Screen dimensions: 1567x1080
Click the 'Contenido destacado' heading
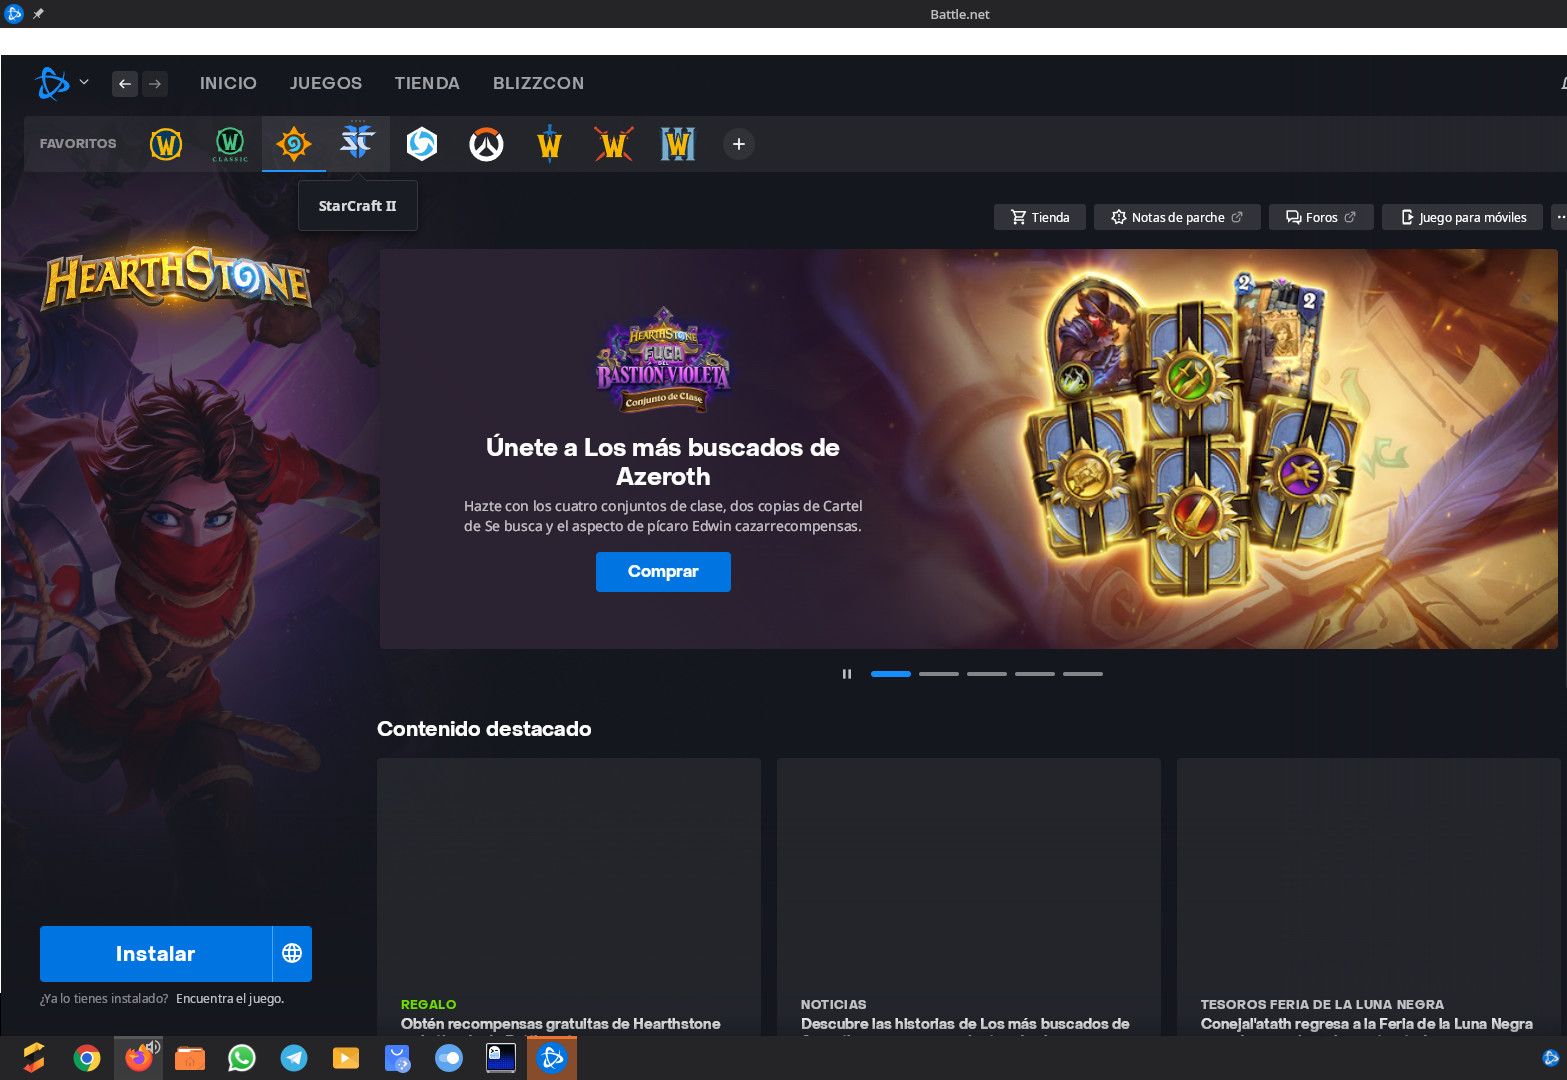[484, 729]
